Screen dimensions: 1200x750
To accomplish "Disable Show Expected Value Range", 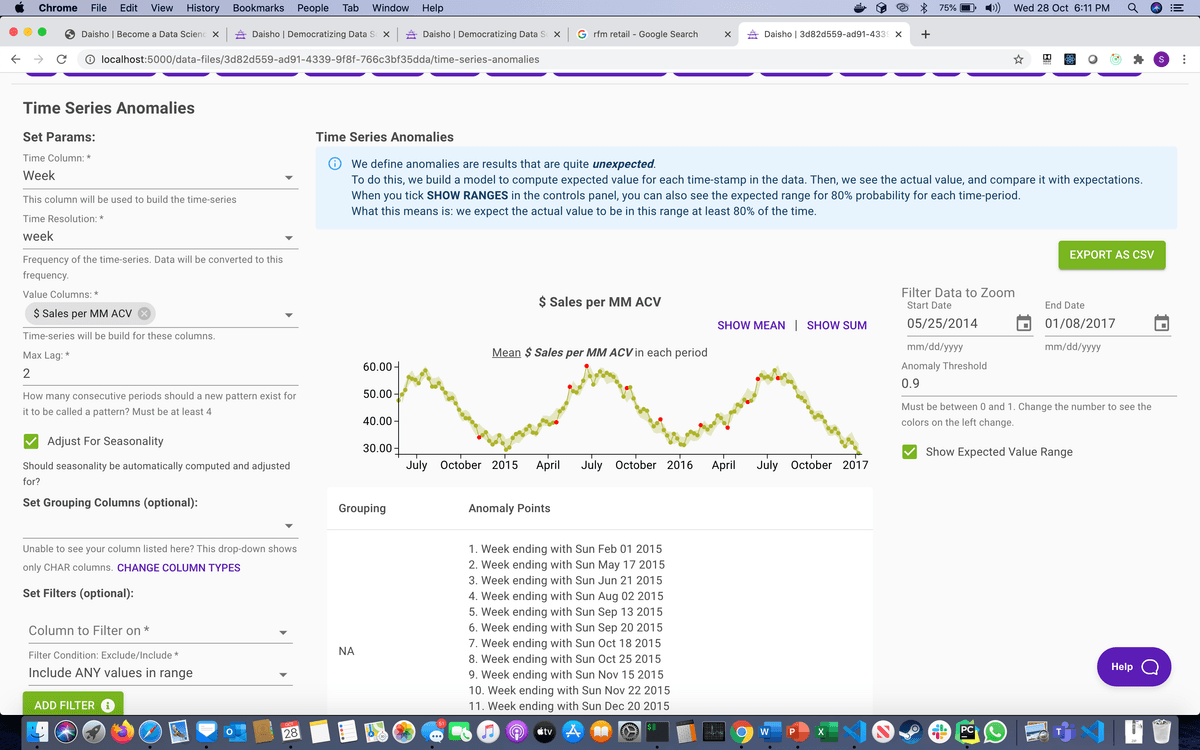I will point(908,451).
